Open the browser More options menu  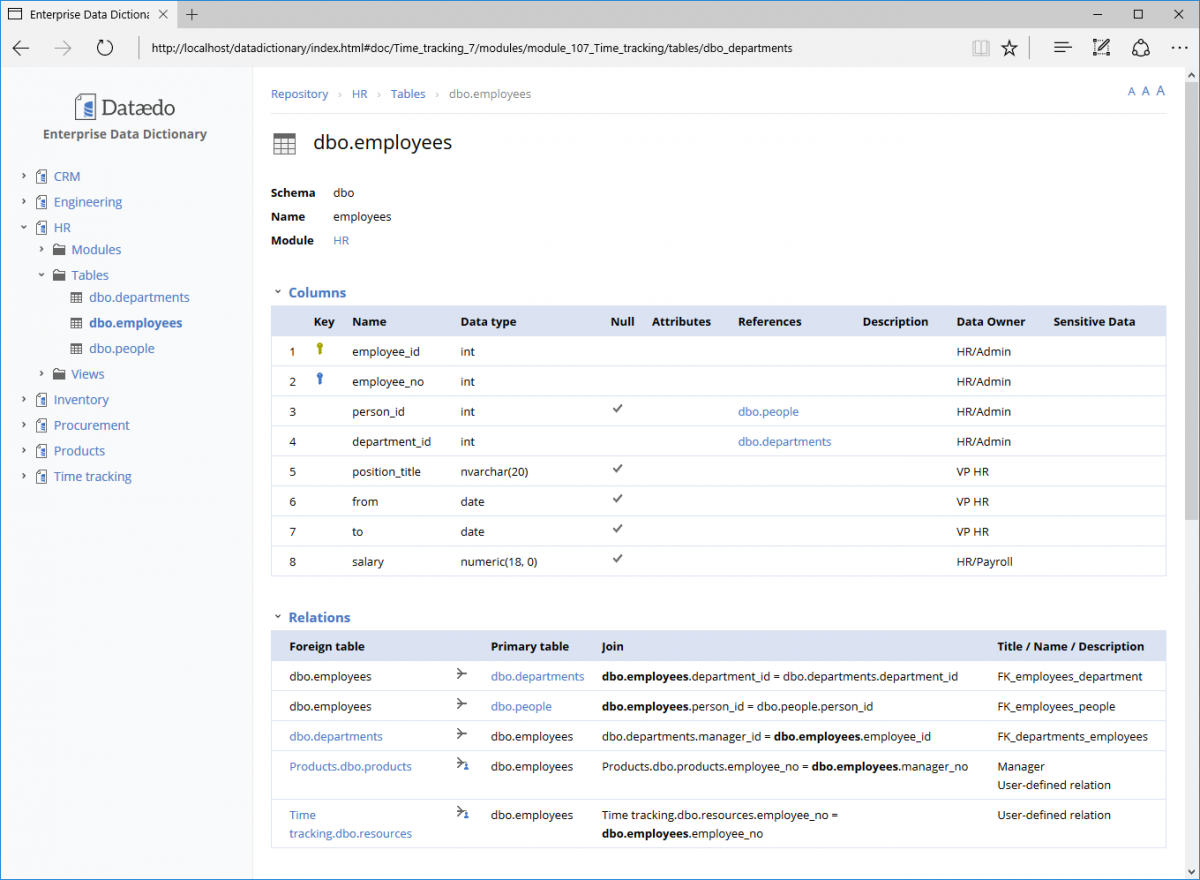click(1180, 47)
